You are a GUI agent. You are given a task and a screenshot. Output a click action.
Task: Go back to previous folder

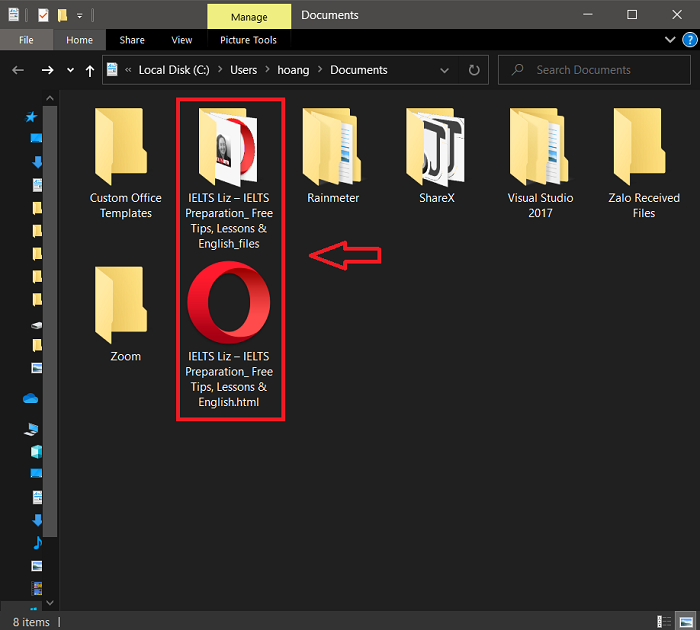pos(18,70)
